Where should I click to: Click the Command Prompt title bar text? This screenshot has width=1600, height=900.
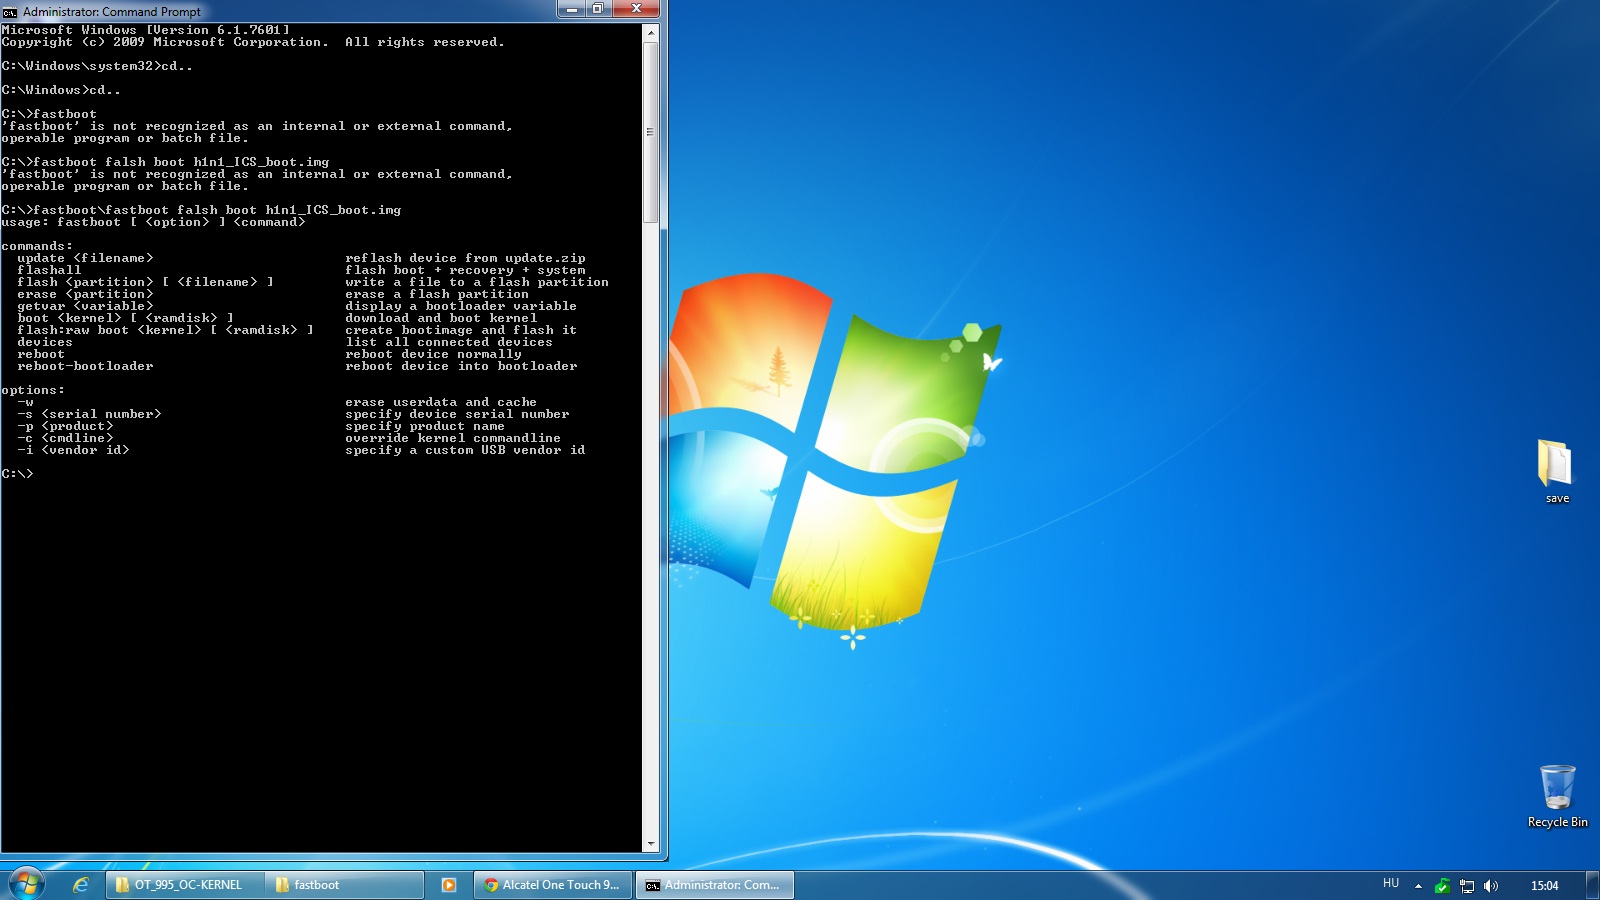[x=112, y=12]
